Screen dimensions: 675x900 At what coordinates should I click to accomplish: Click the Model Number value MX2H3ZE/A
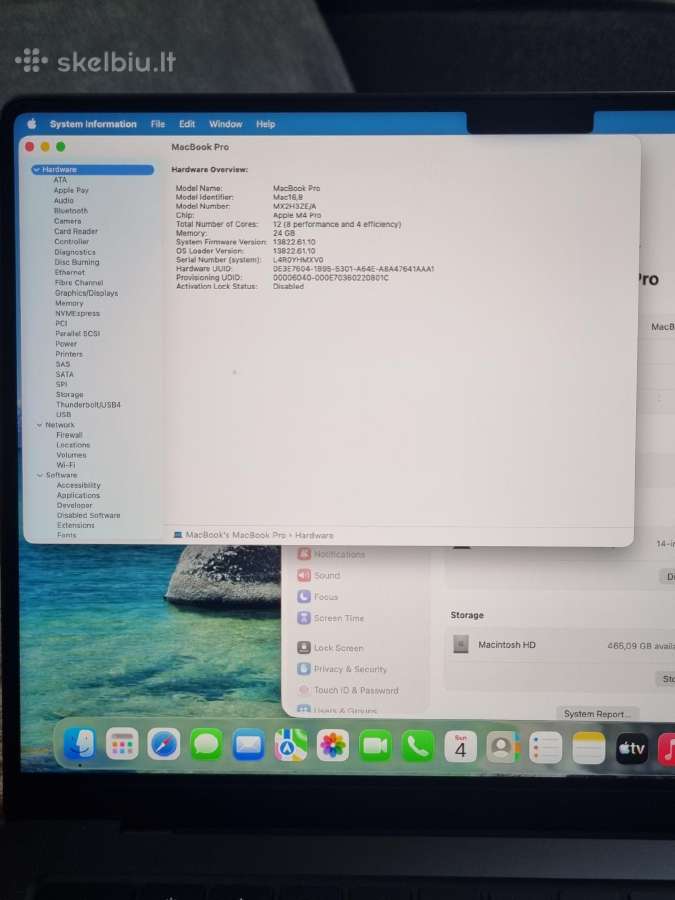(294, 206)
